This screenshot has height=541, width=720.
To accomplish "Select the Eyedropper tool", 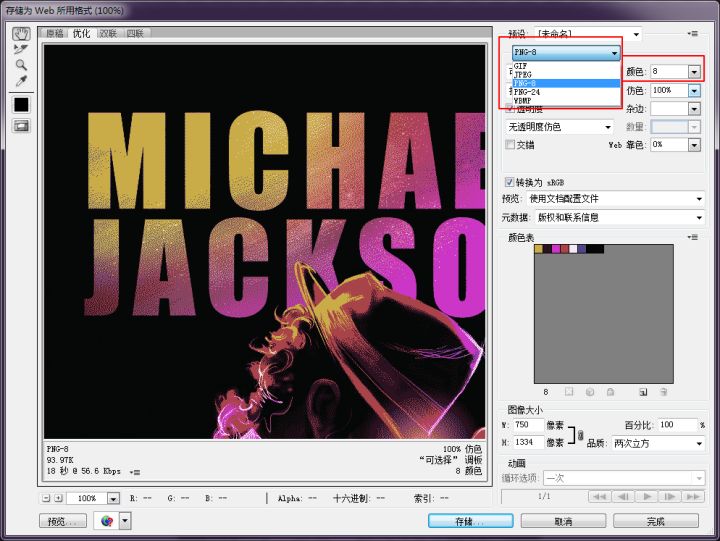I will pyautogui.click(x=21, y=81).
